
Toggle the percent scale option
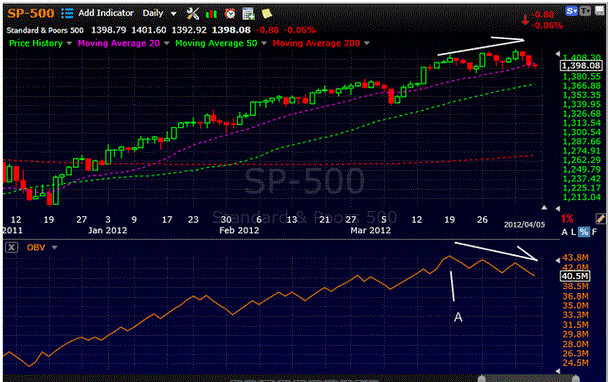584,232
